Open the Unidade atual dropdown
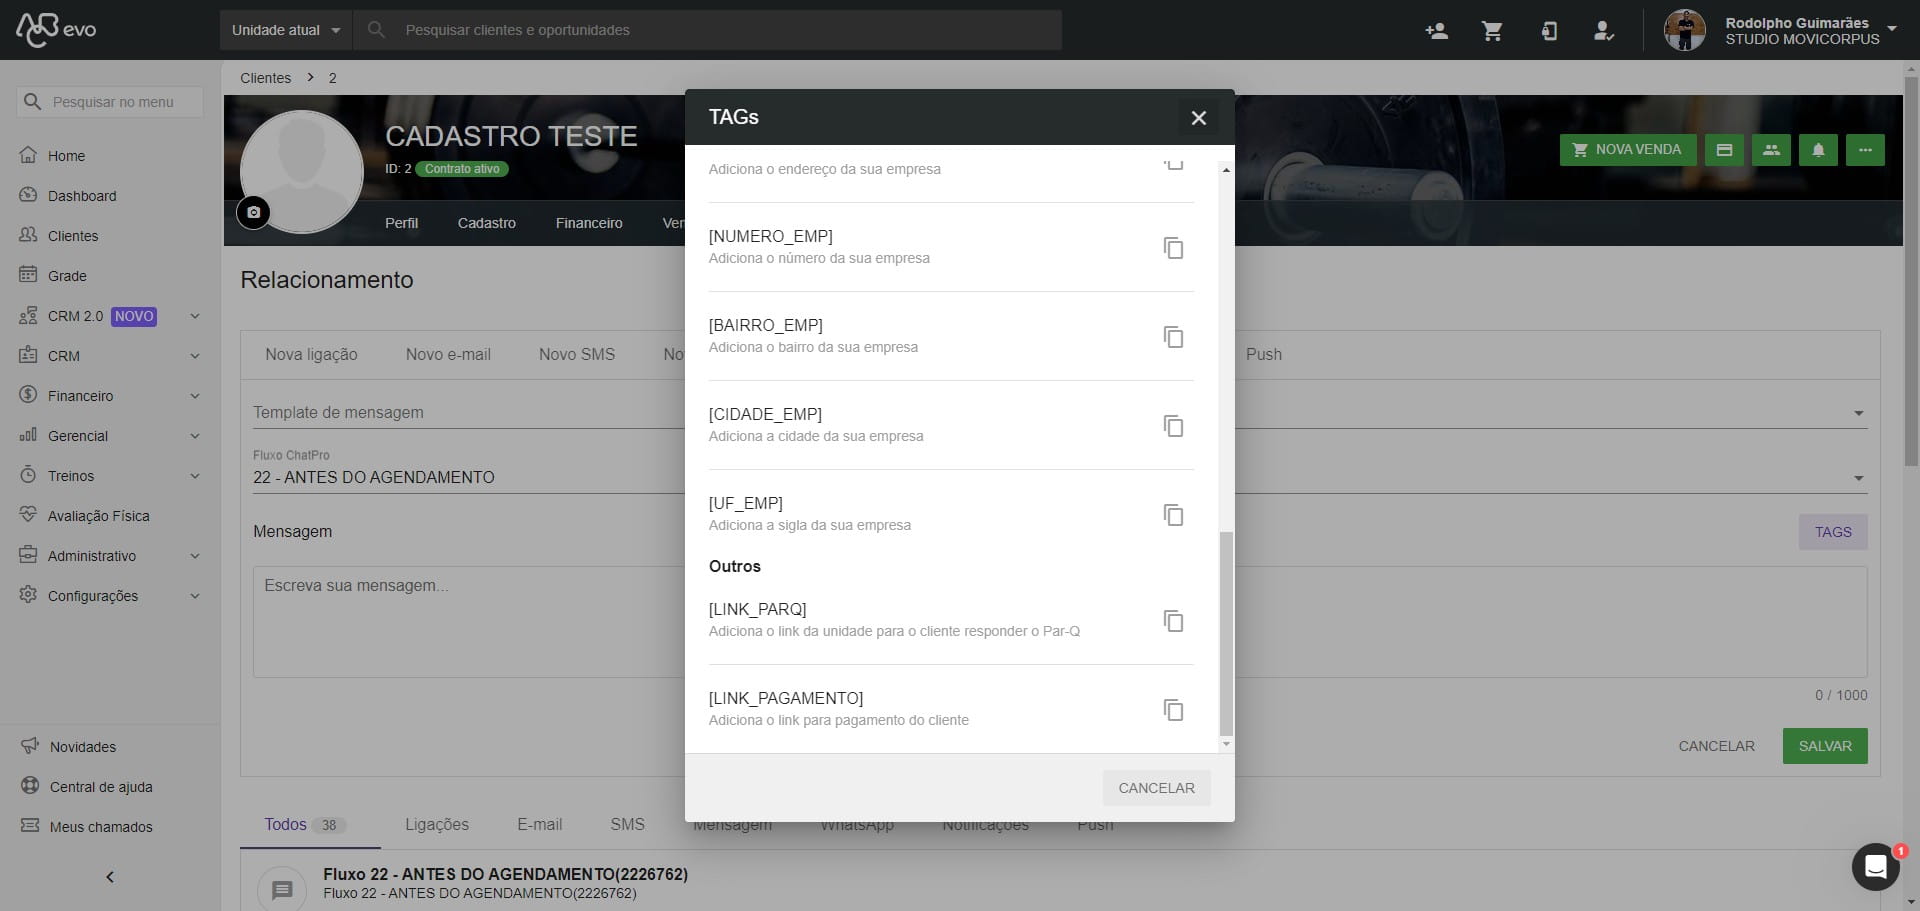 (x=286, y=30)
